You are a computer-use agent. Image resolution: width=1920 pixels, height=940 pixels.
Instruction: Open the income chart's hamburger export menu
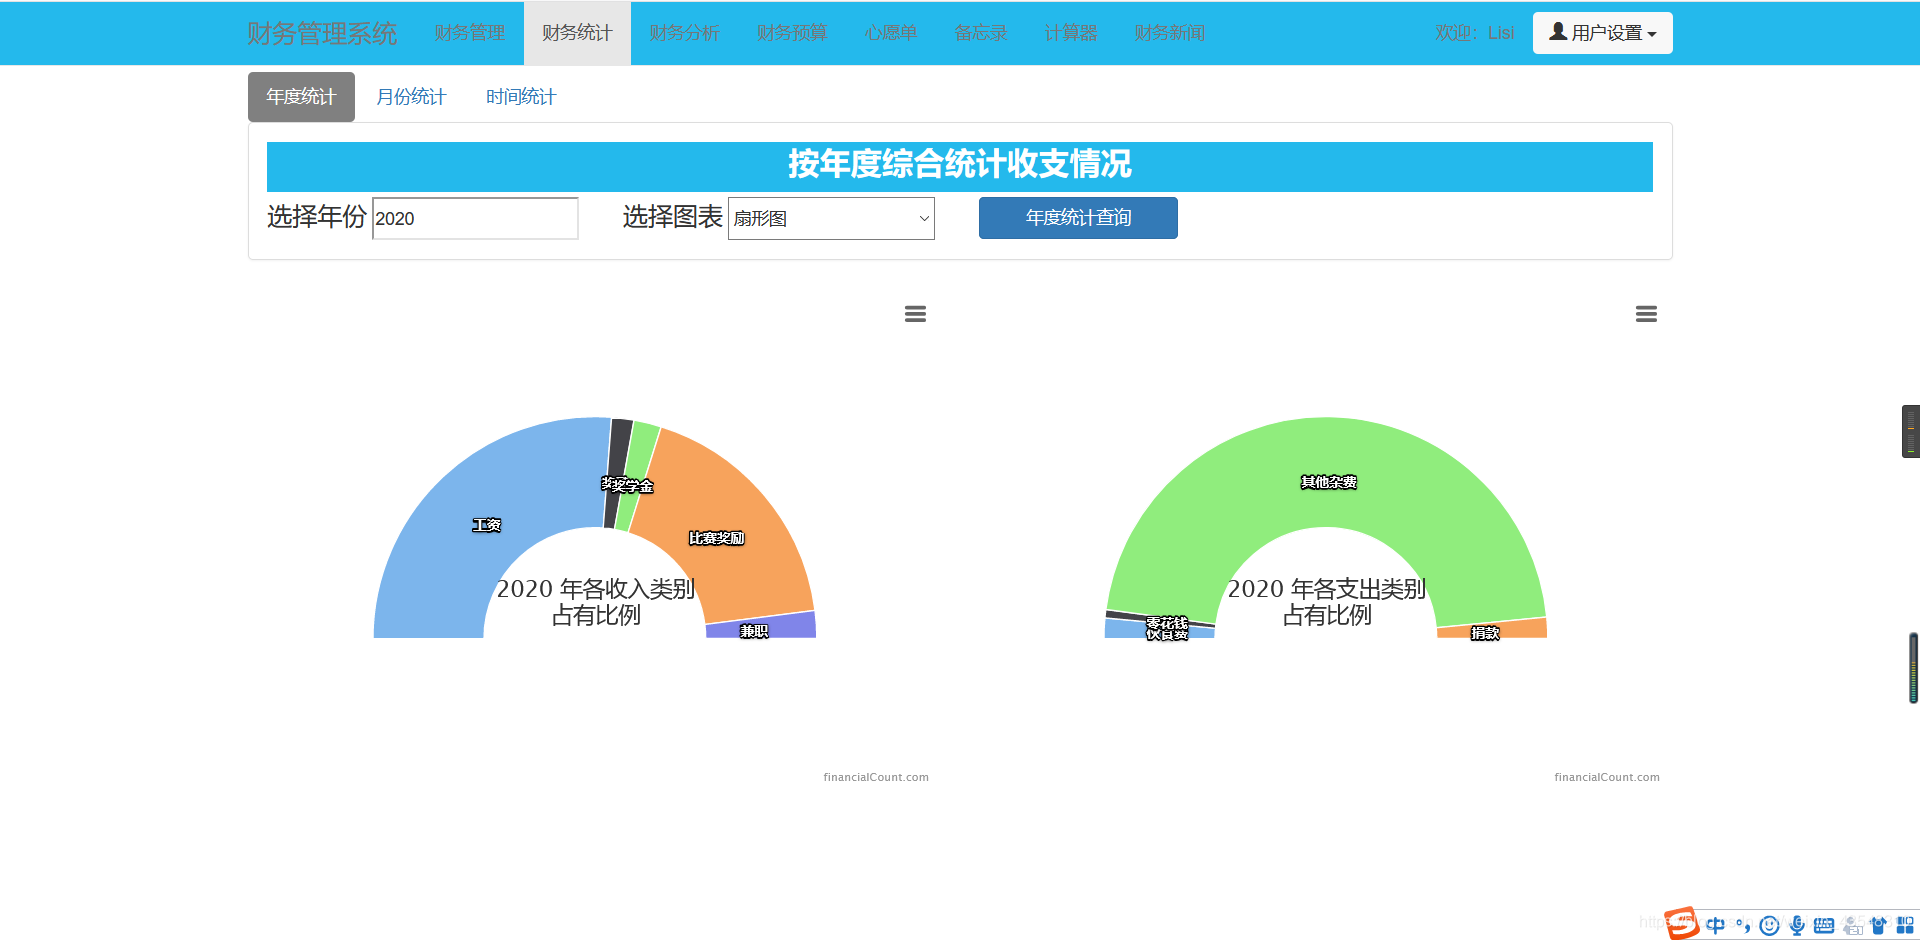[x=915, y=313]
